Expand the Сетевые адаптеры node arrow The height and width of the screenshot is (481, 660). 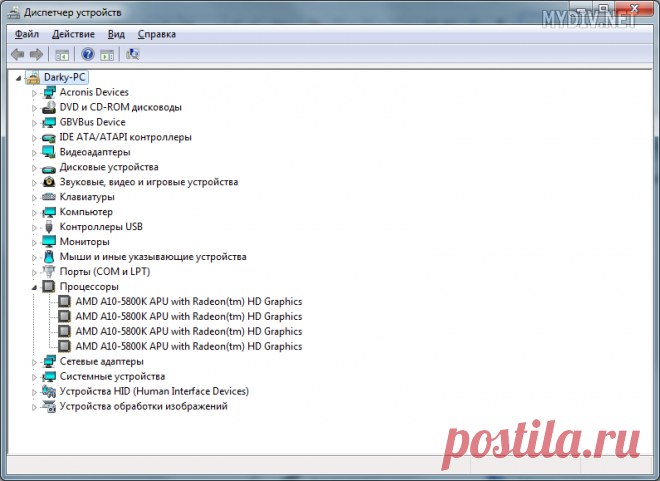click(x=34, y=362)
